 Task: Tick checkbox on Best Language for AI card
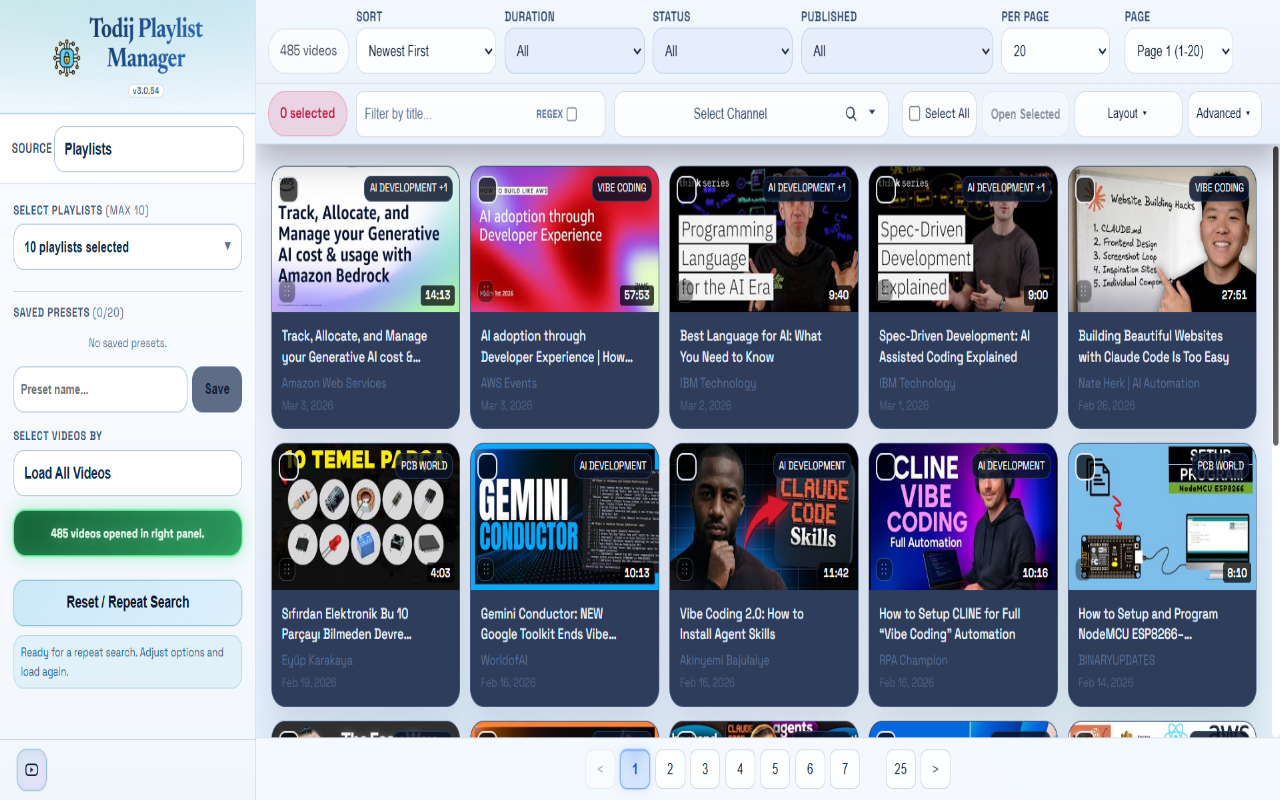point(687,189)
